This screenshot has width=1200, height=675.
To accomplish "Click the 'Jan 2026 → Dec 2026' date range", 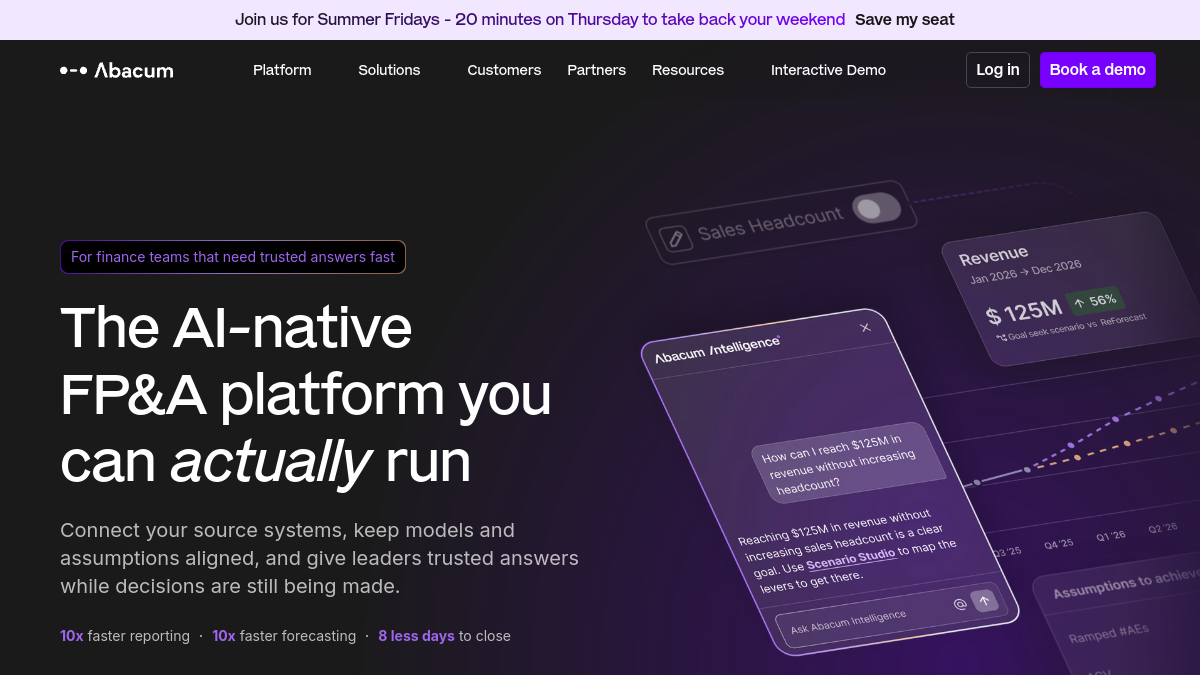I will tap(1027, 274).
